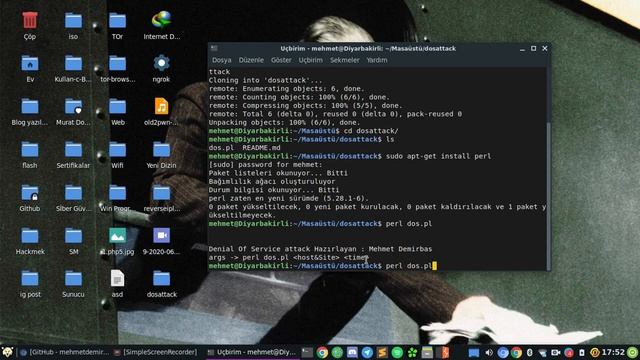Click the screen recorder camera tray icon
640x360 pixels.
556,352
